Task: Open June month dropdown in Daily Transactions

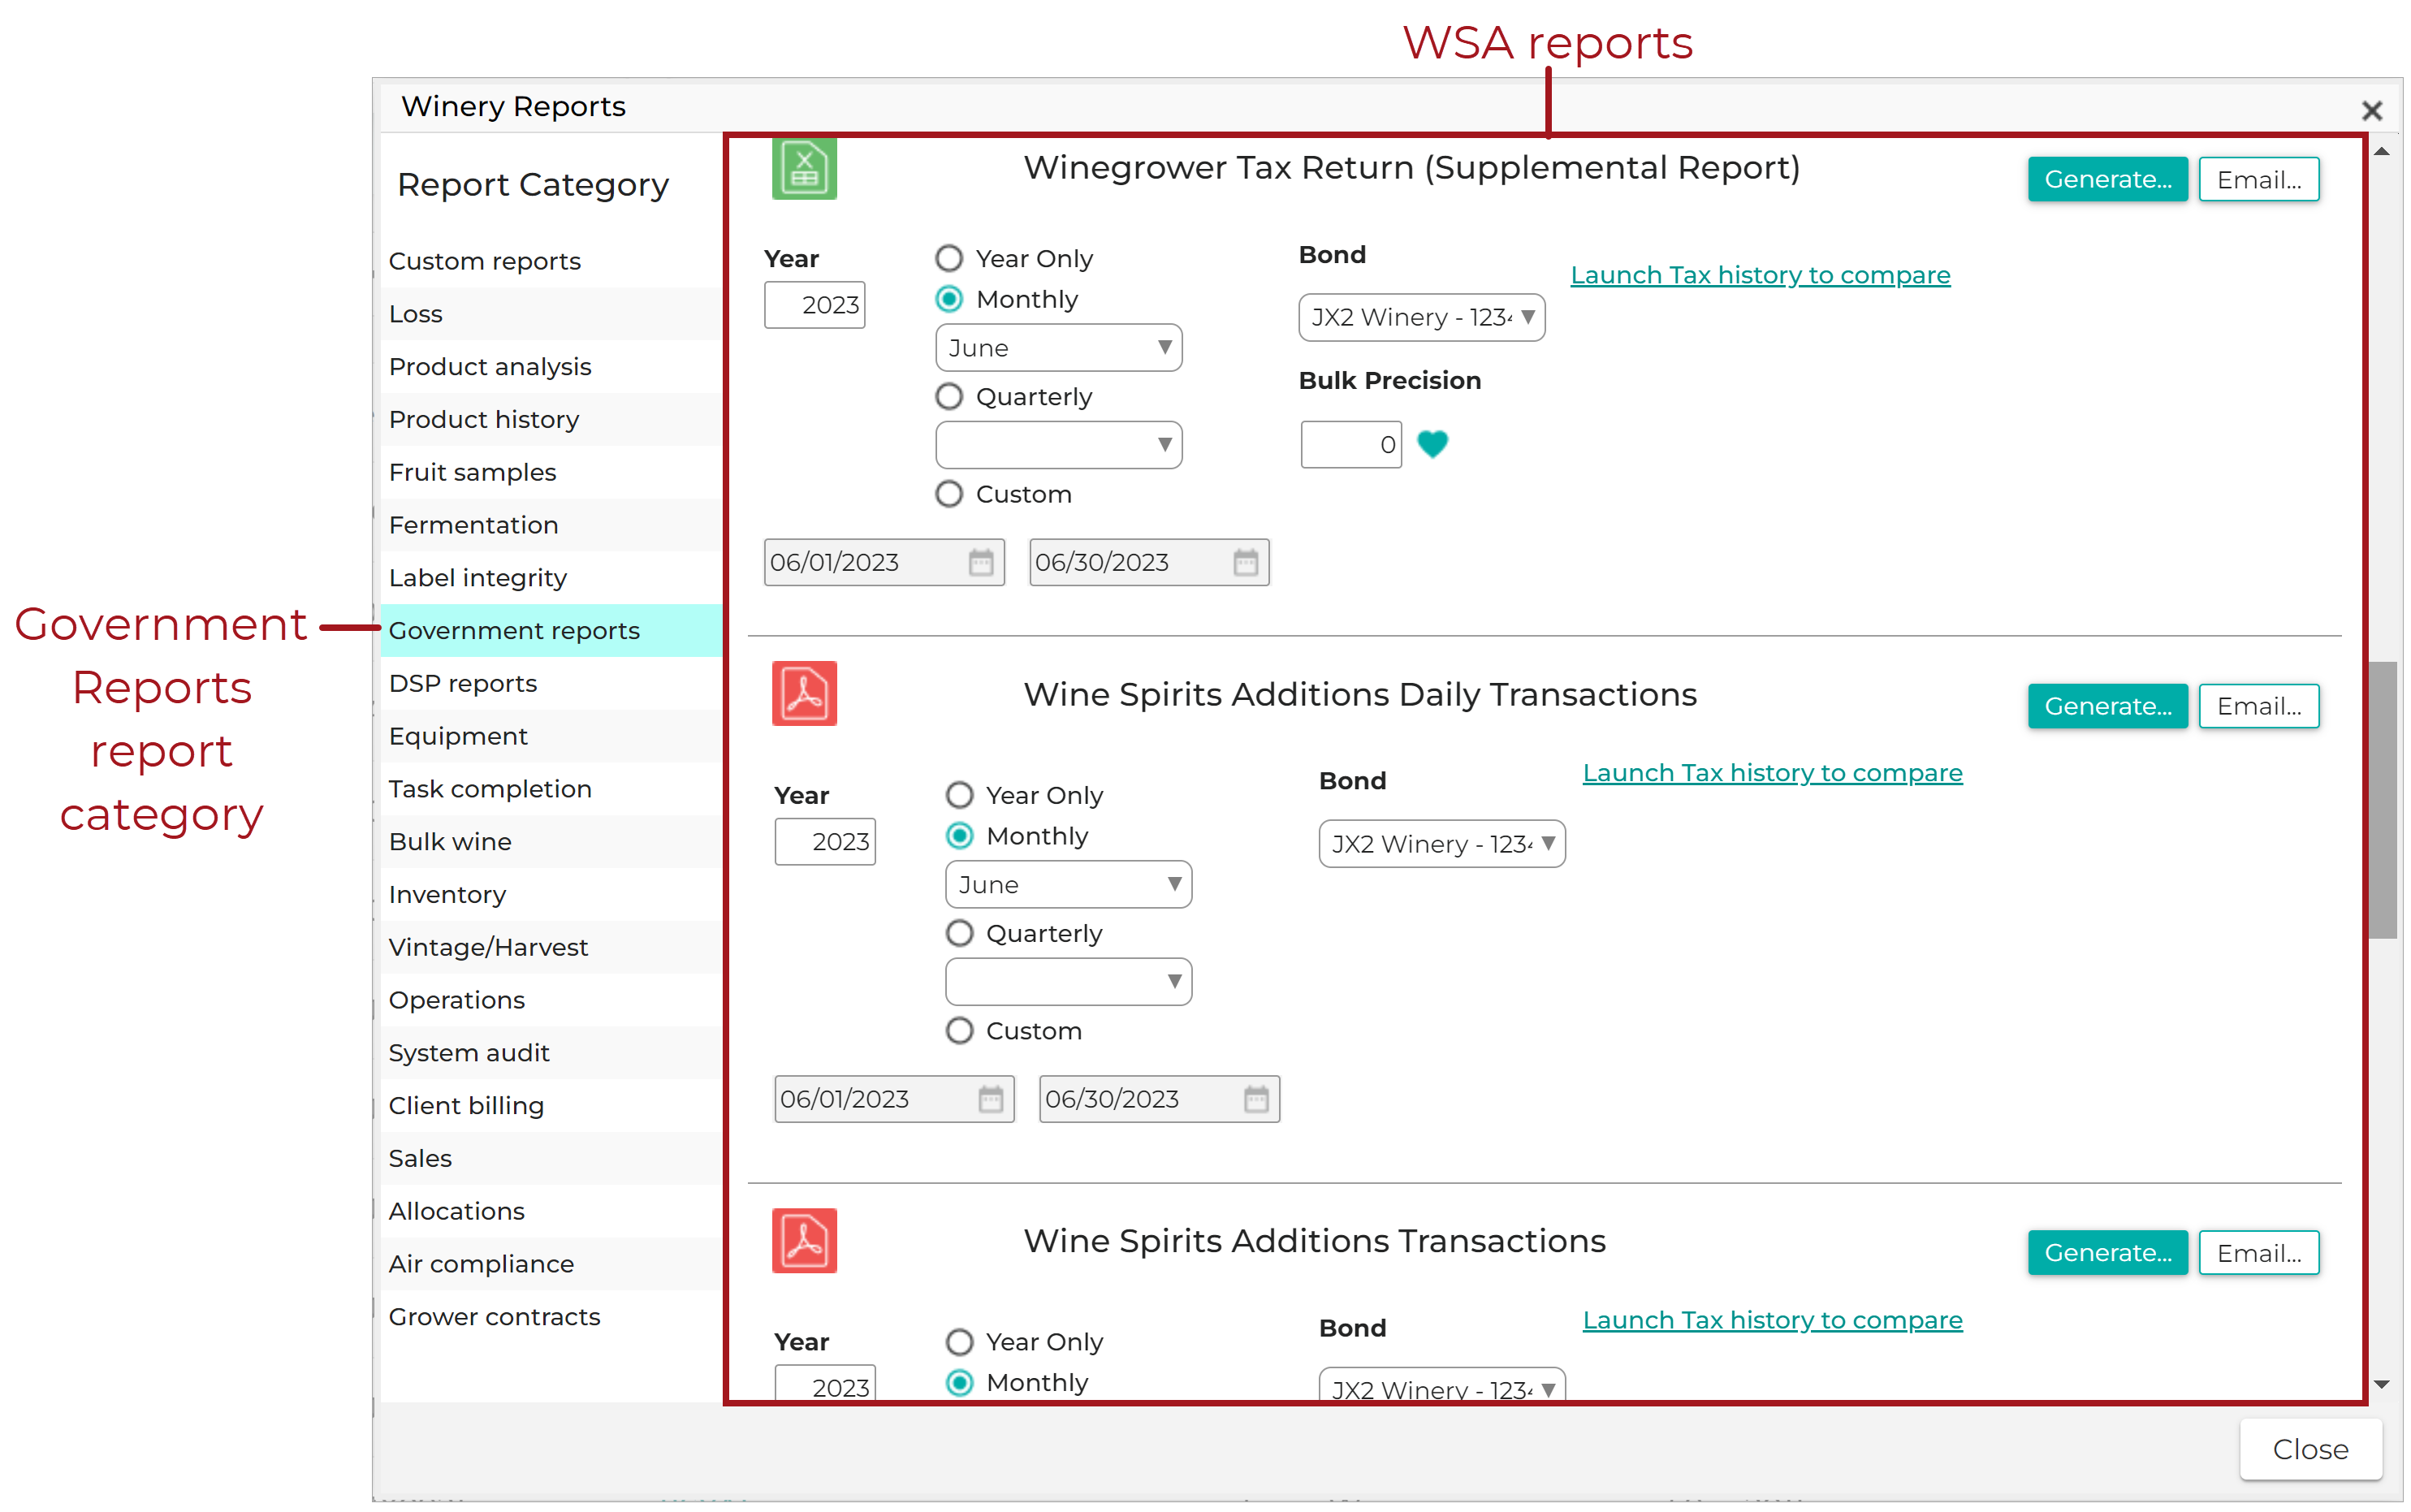Action: click(1068, 885)
